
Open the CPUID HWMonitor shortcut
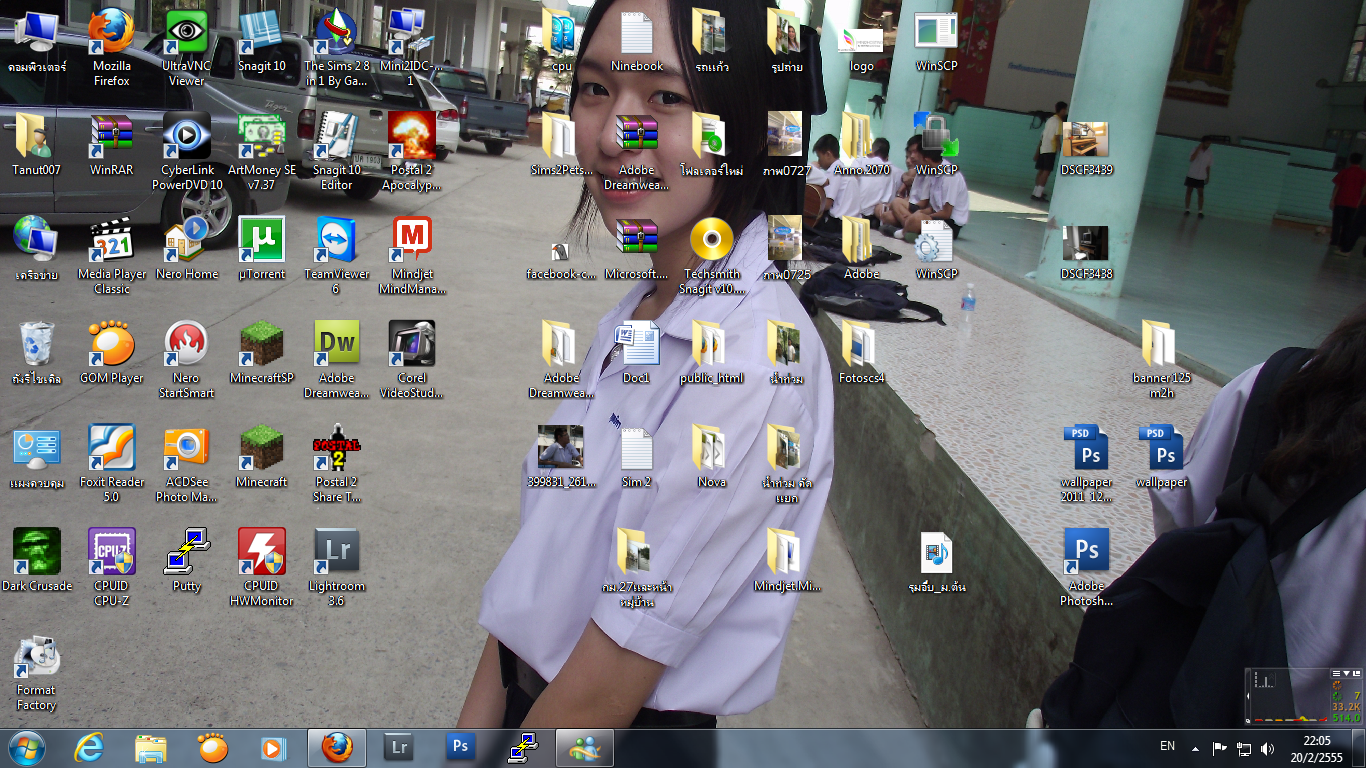pos(261,553)
